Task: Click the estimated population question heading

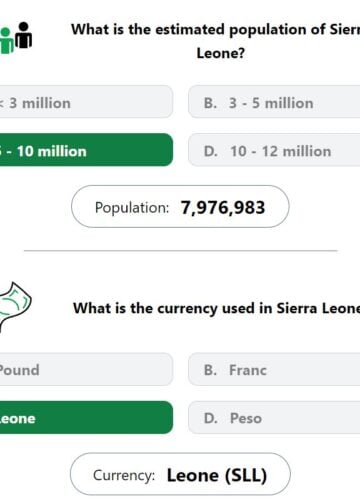Action: click(x=216, y=41)
